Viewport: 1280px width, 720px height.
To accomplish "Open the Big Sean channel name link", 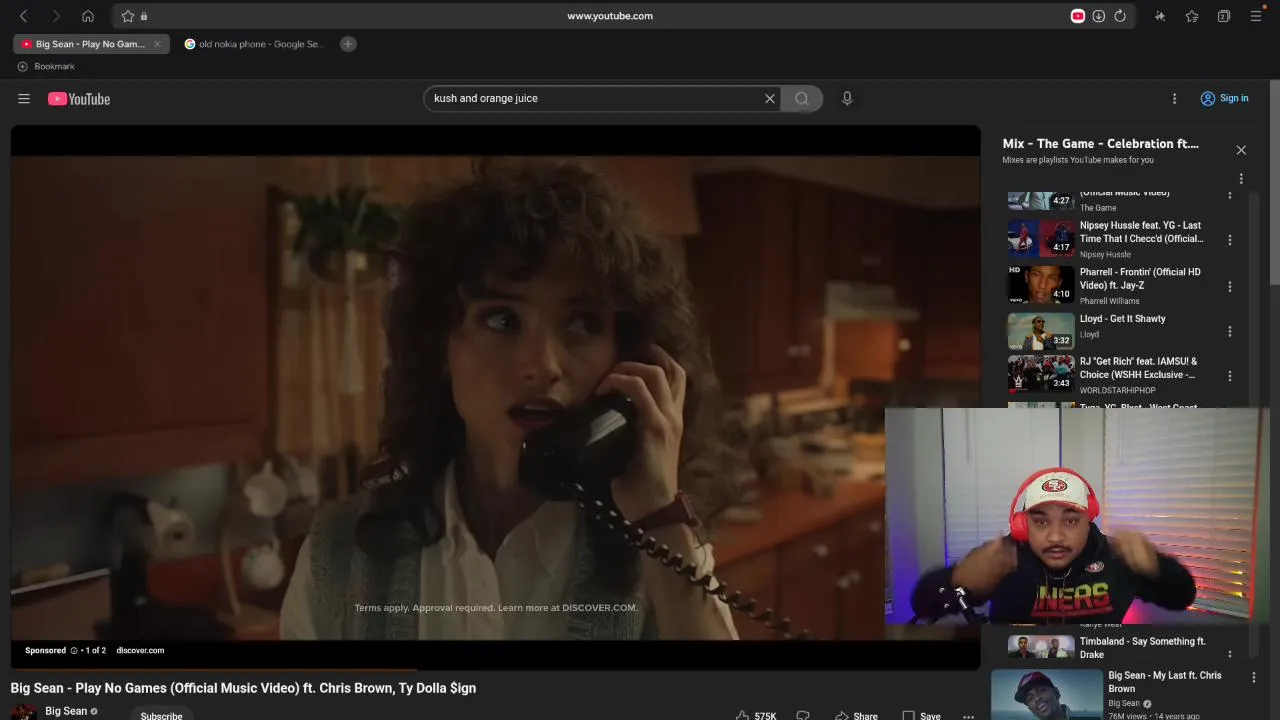I will coord(66,711).
